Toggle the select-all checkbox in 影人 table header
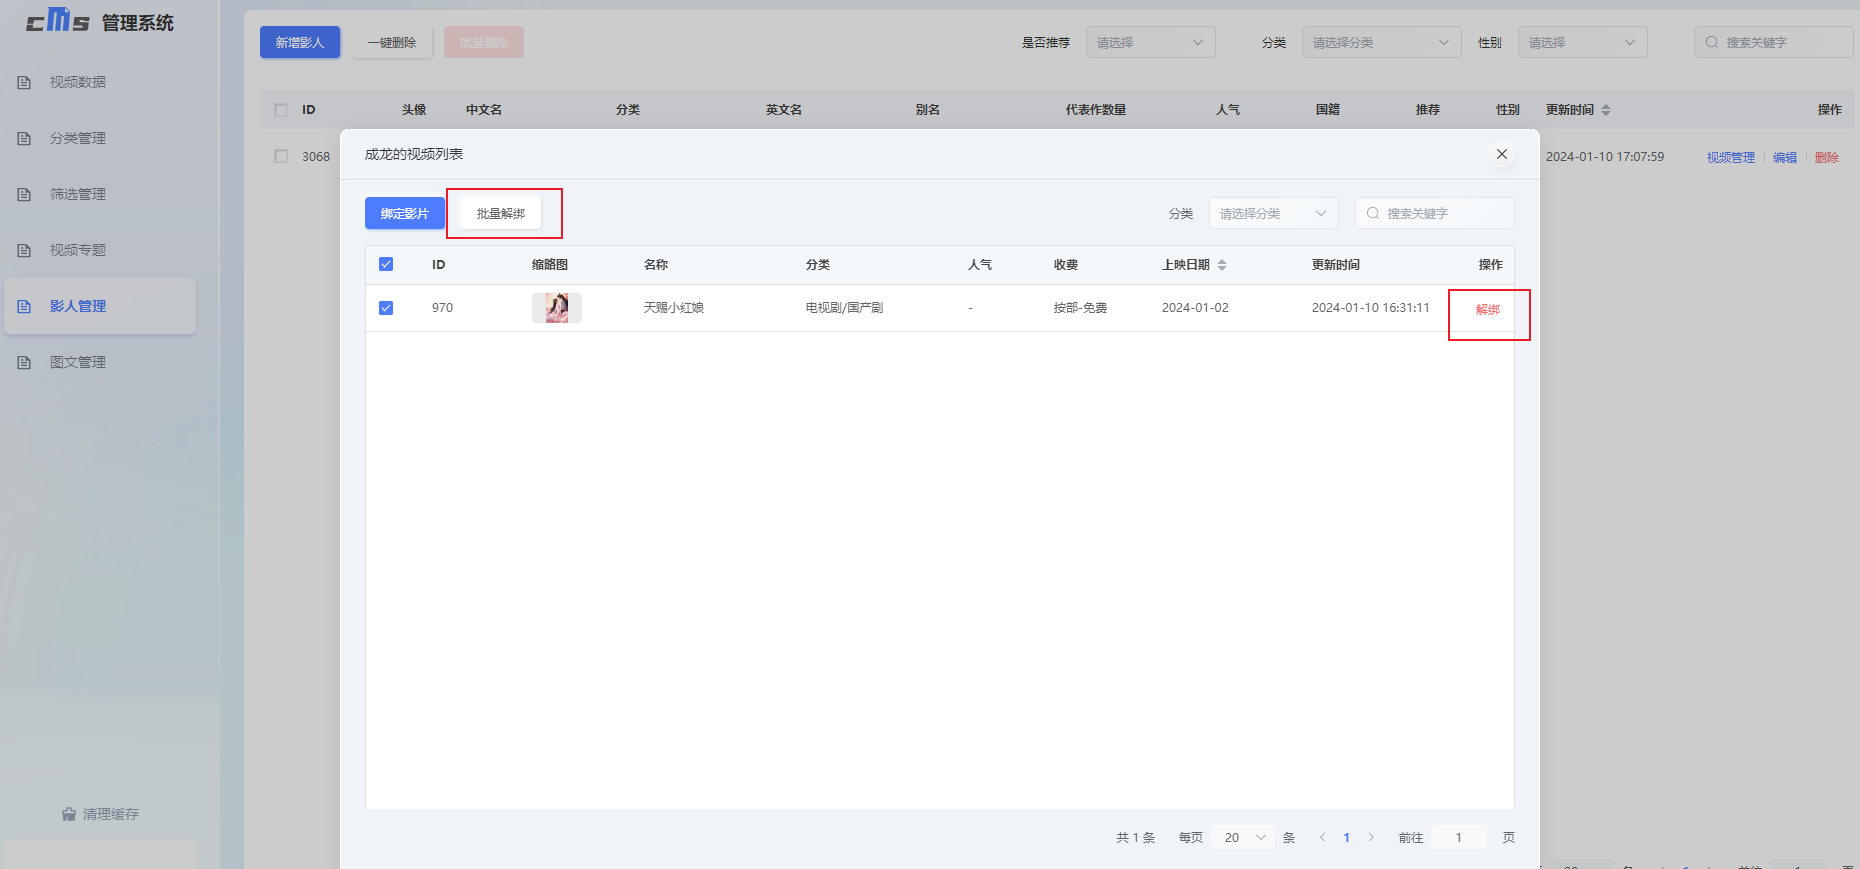Image resolution: width=1860 pixels, height=869 pixels. tap(281, 110)
